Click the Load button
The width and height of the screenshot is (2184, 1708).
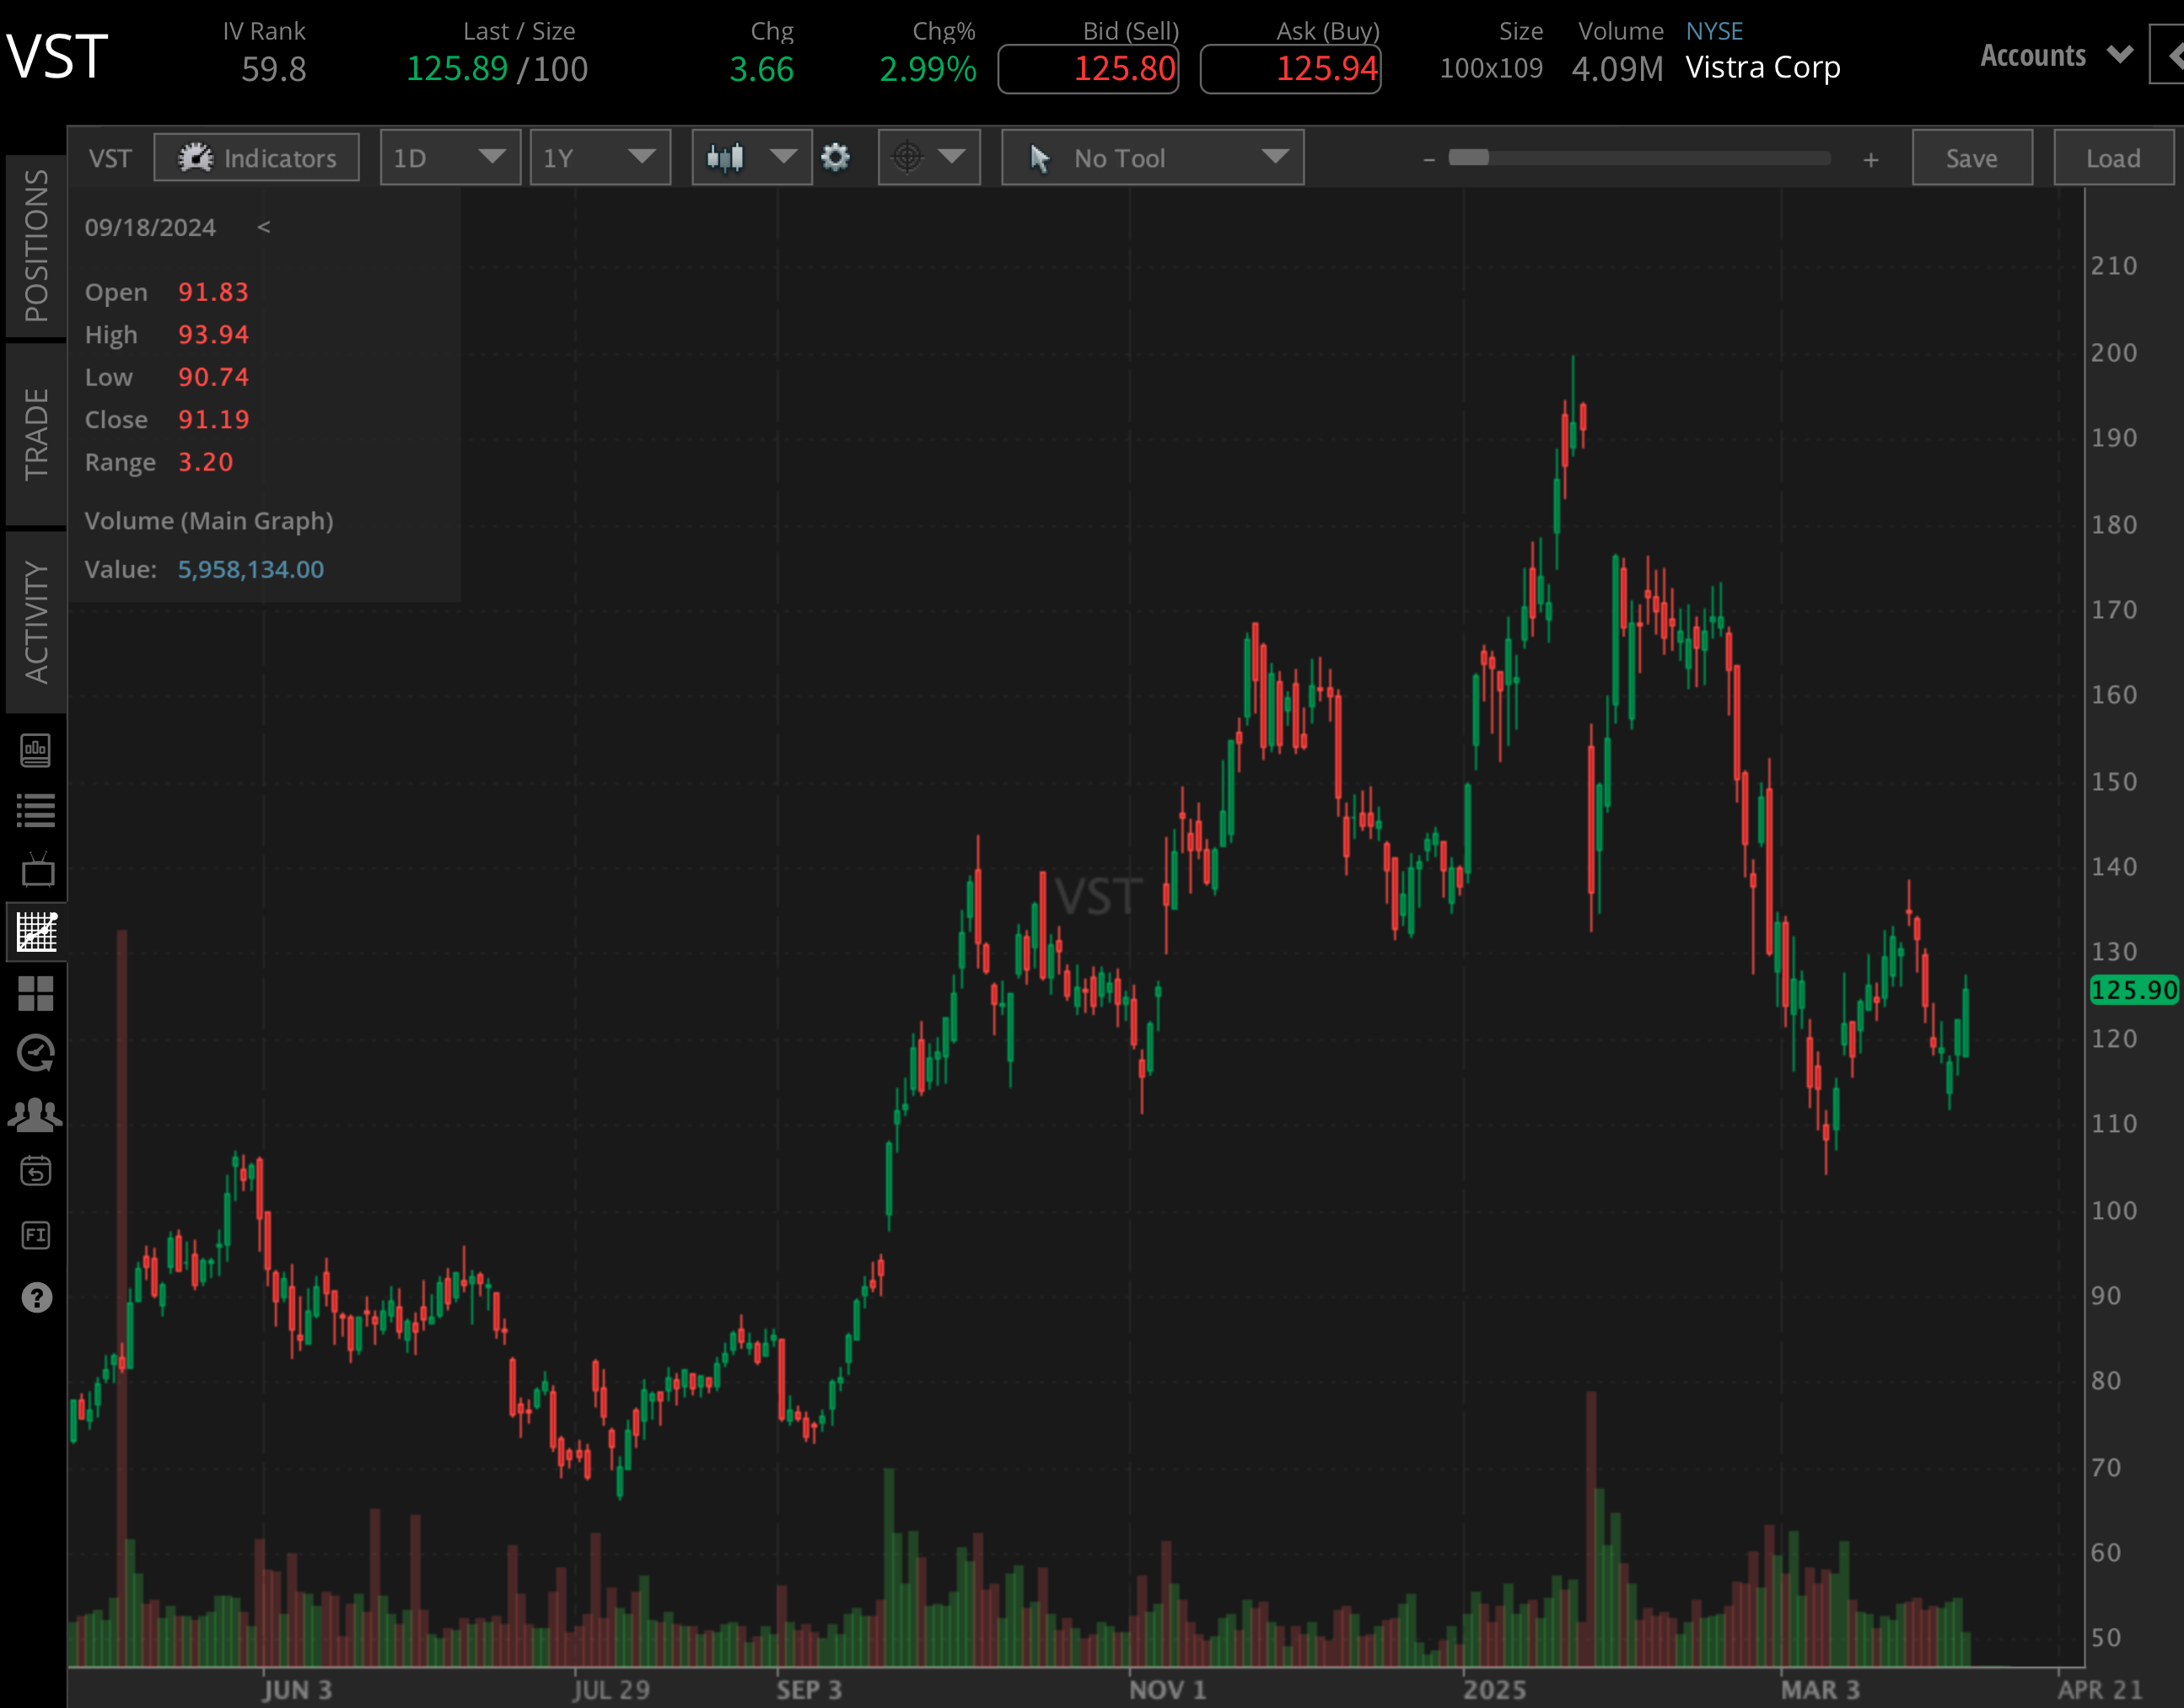2113,157
